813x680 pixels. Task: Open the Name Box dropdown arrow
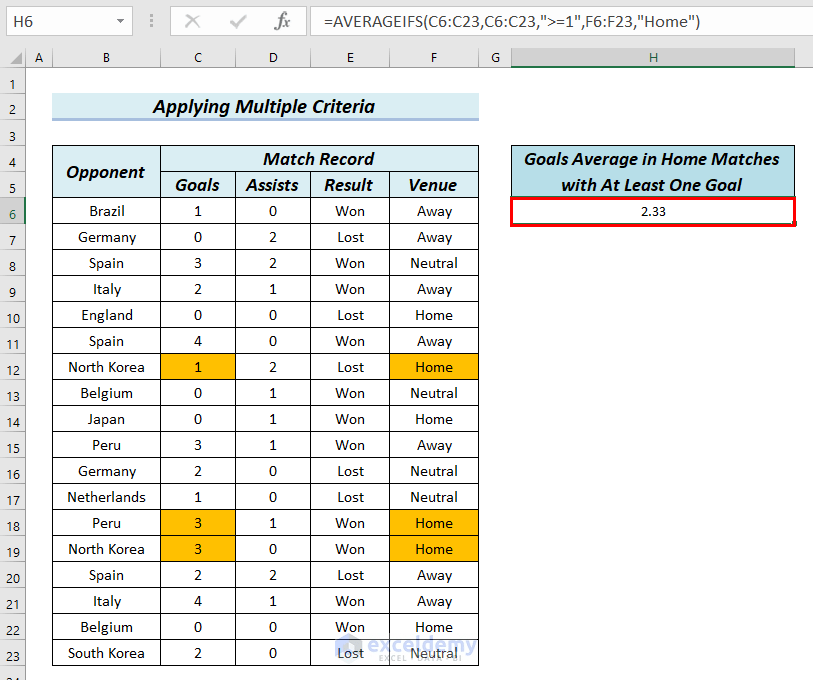pos(123,20)
